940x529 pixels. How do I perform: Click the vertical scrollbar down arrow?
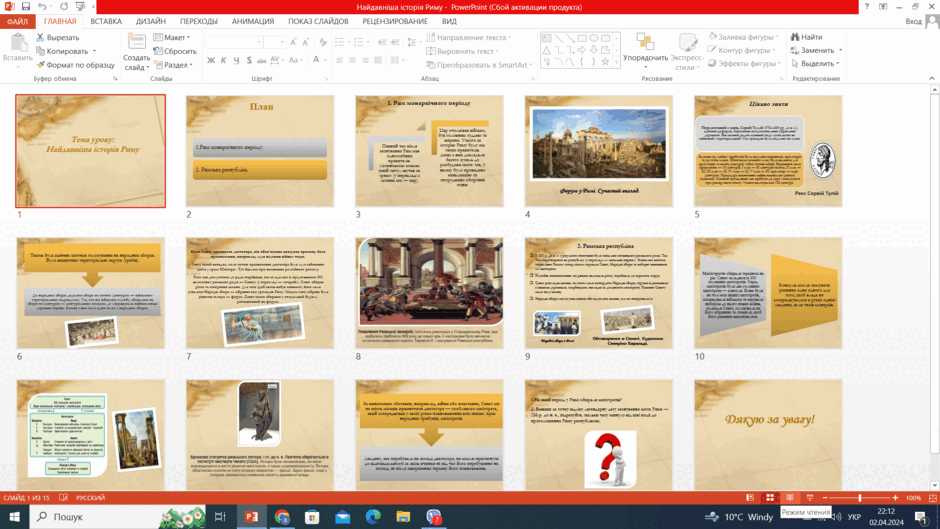pyautogui.click(x=933, y=486)
